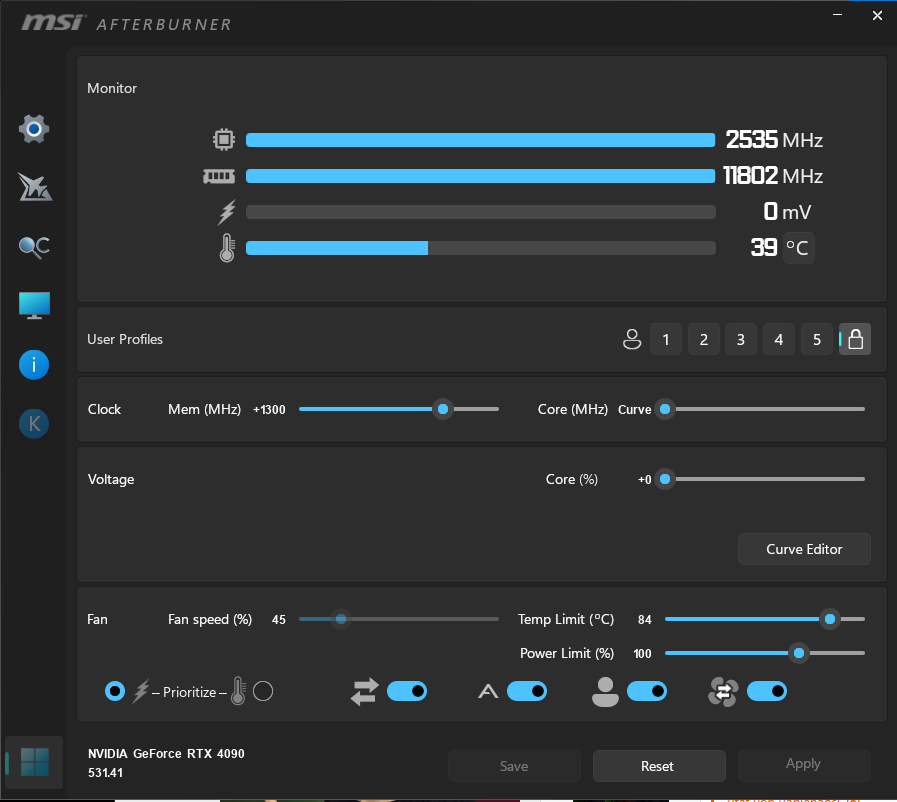Open the hardware monitor screen icon
This screenshot has height=802, width=897.
34,305
